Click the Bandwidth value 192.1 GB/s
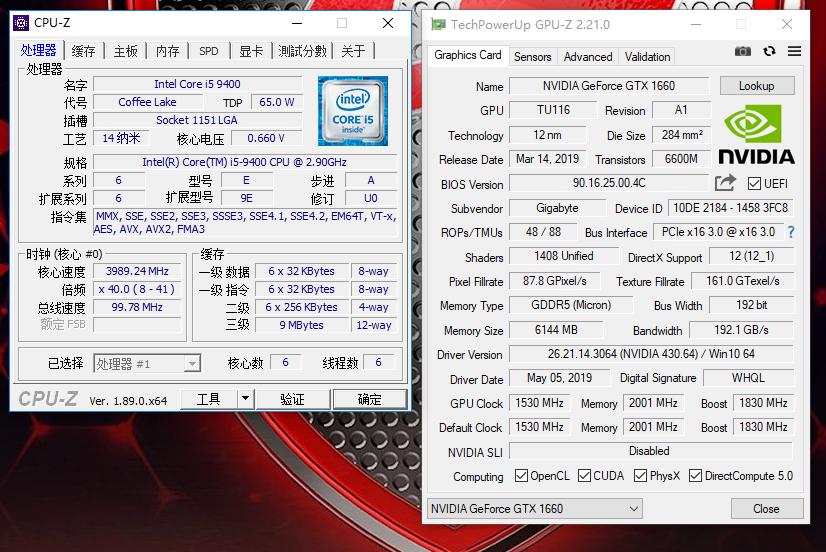Viewport: 826px width, 552px height. [x=741, y=330]
